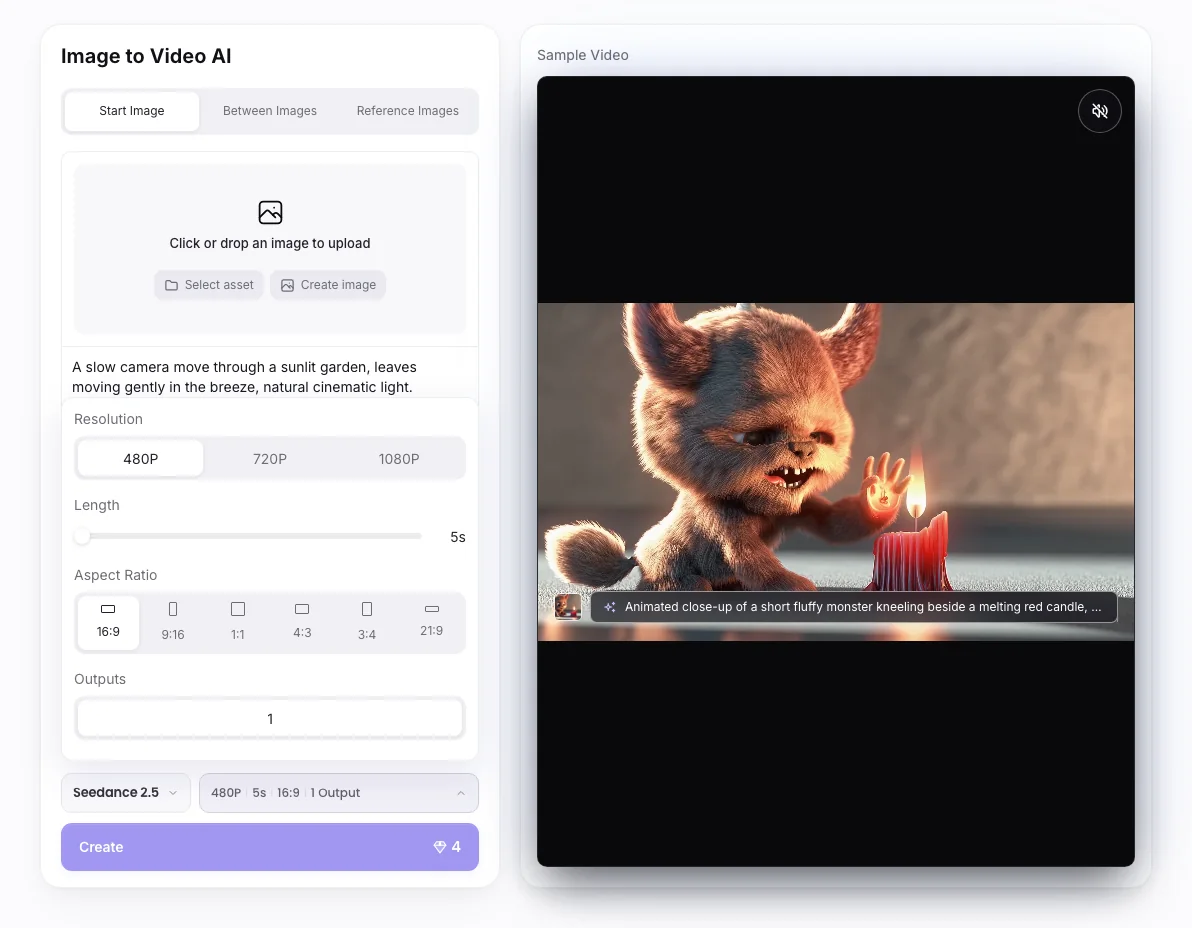Choose 1080P resolution
The height and width of the screenshot is (928, 1192).
coord(399,458)
